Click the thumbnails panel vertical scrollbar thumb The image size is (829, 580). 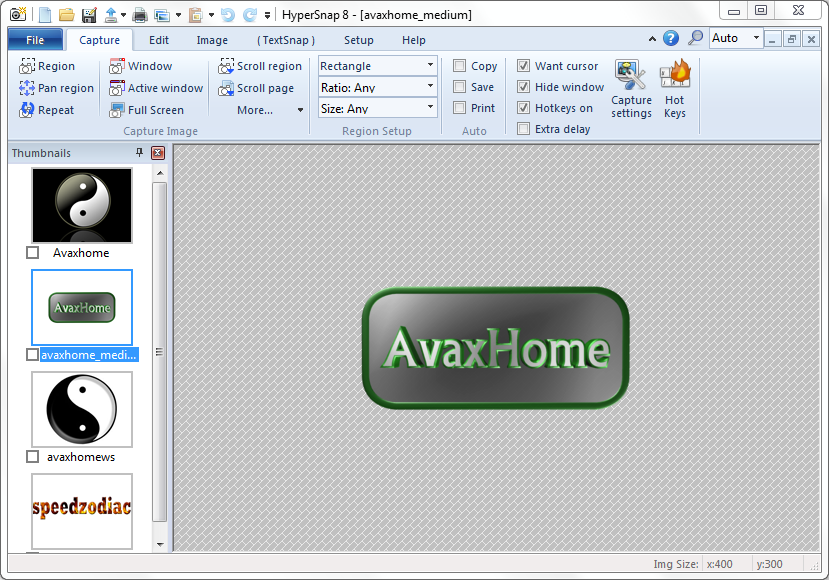160,352
